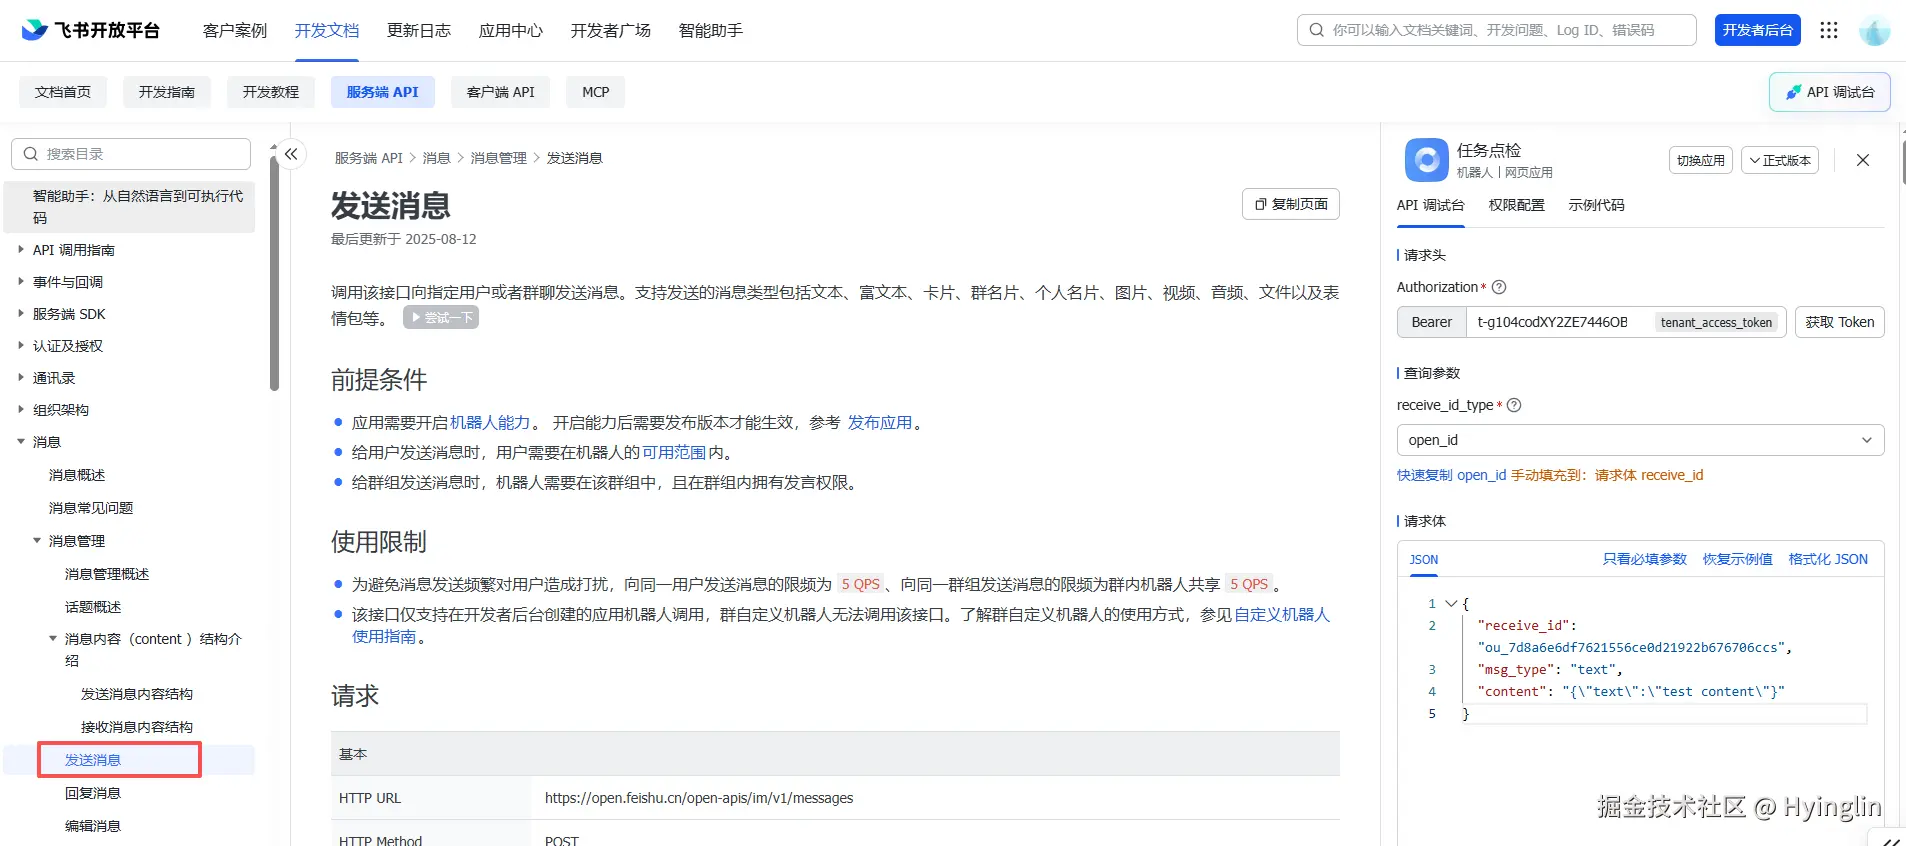
Task: Expand the 事件与回调 tree node
Action: (21, 282)
